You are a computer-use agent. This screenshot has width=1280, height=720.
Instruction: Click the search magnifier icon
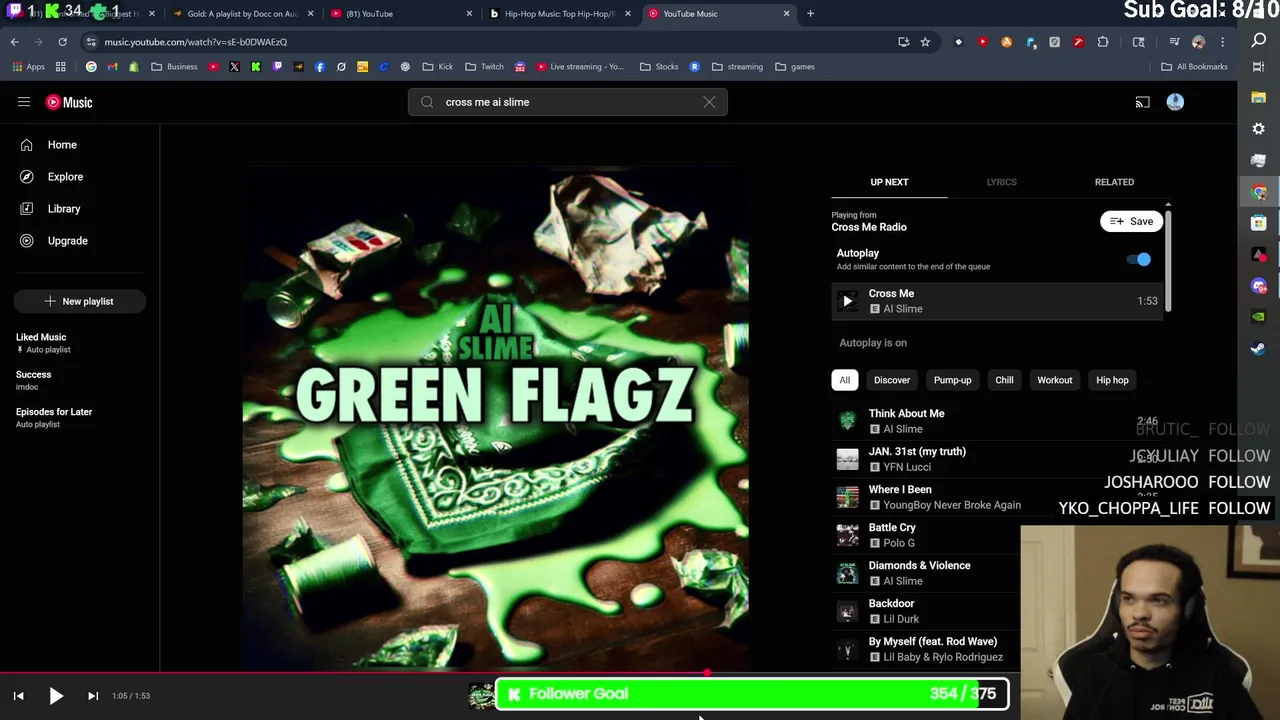(427, 102)
